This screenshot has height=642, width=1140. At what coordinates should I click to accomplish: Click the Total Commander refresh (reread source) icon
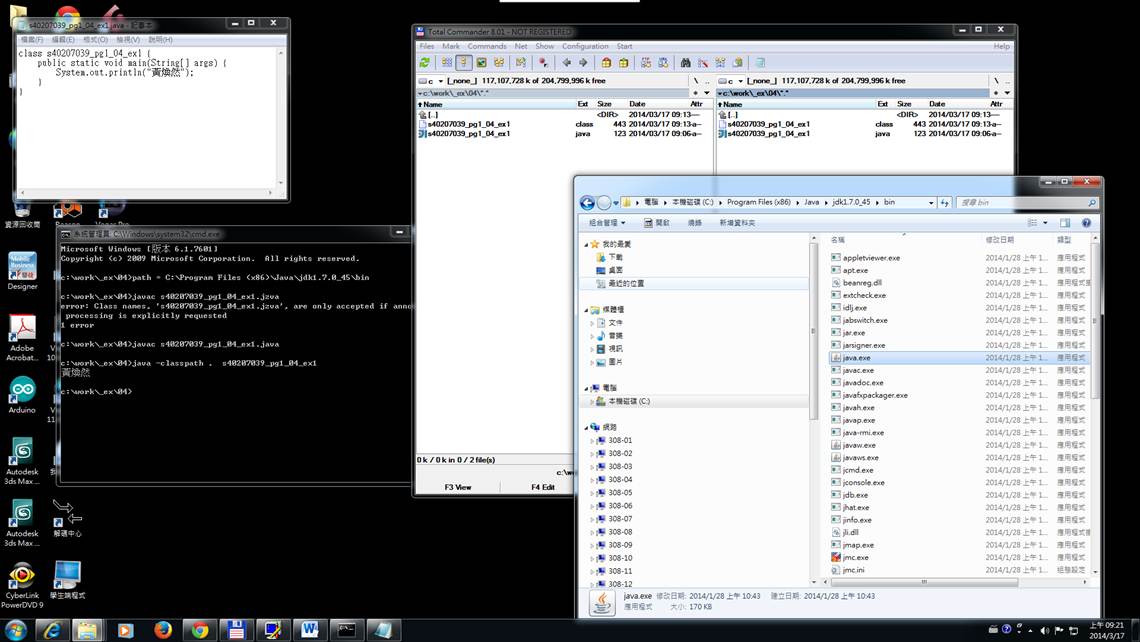coord(425,62)
